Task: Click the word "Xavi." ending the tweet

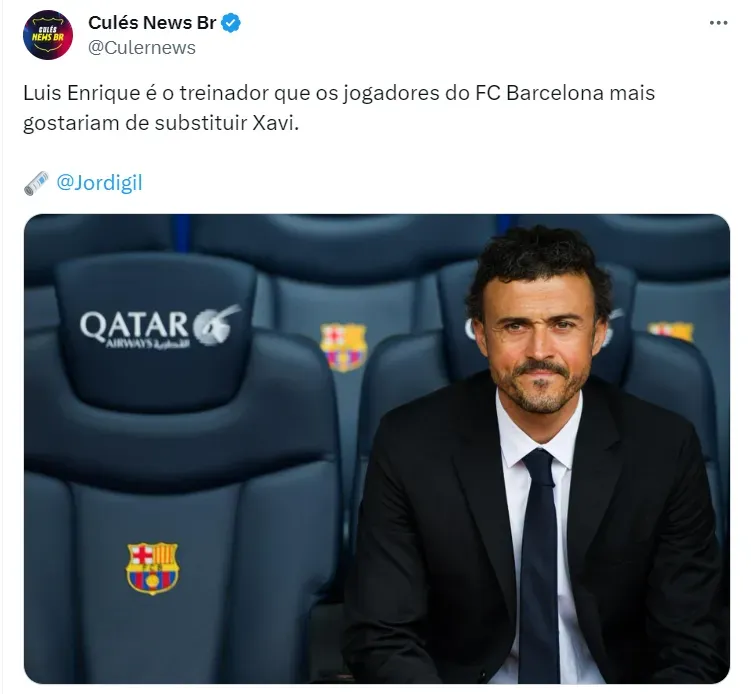Action: click(275, 123)
